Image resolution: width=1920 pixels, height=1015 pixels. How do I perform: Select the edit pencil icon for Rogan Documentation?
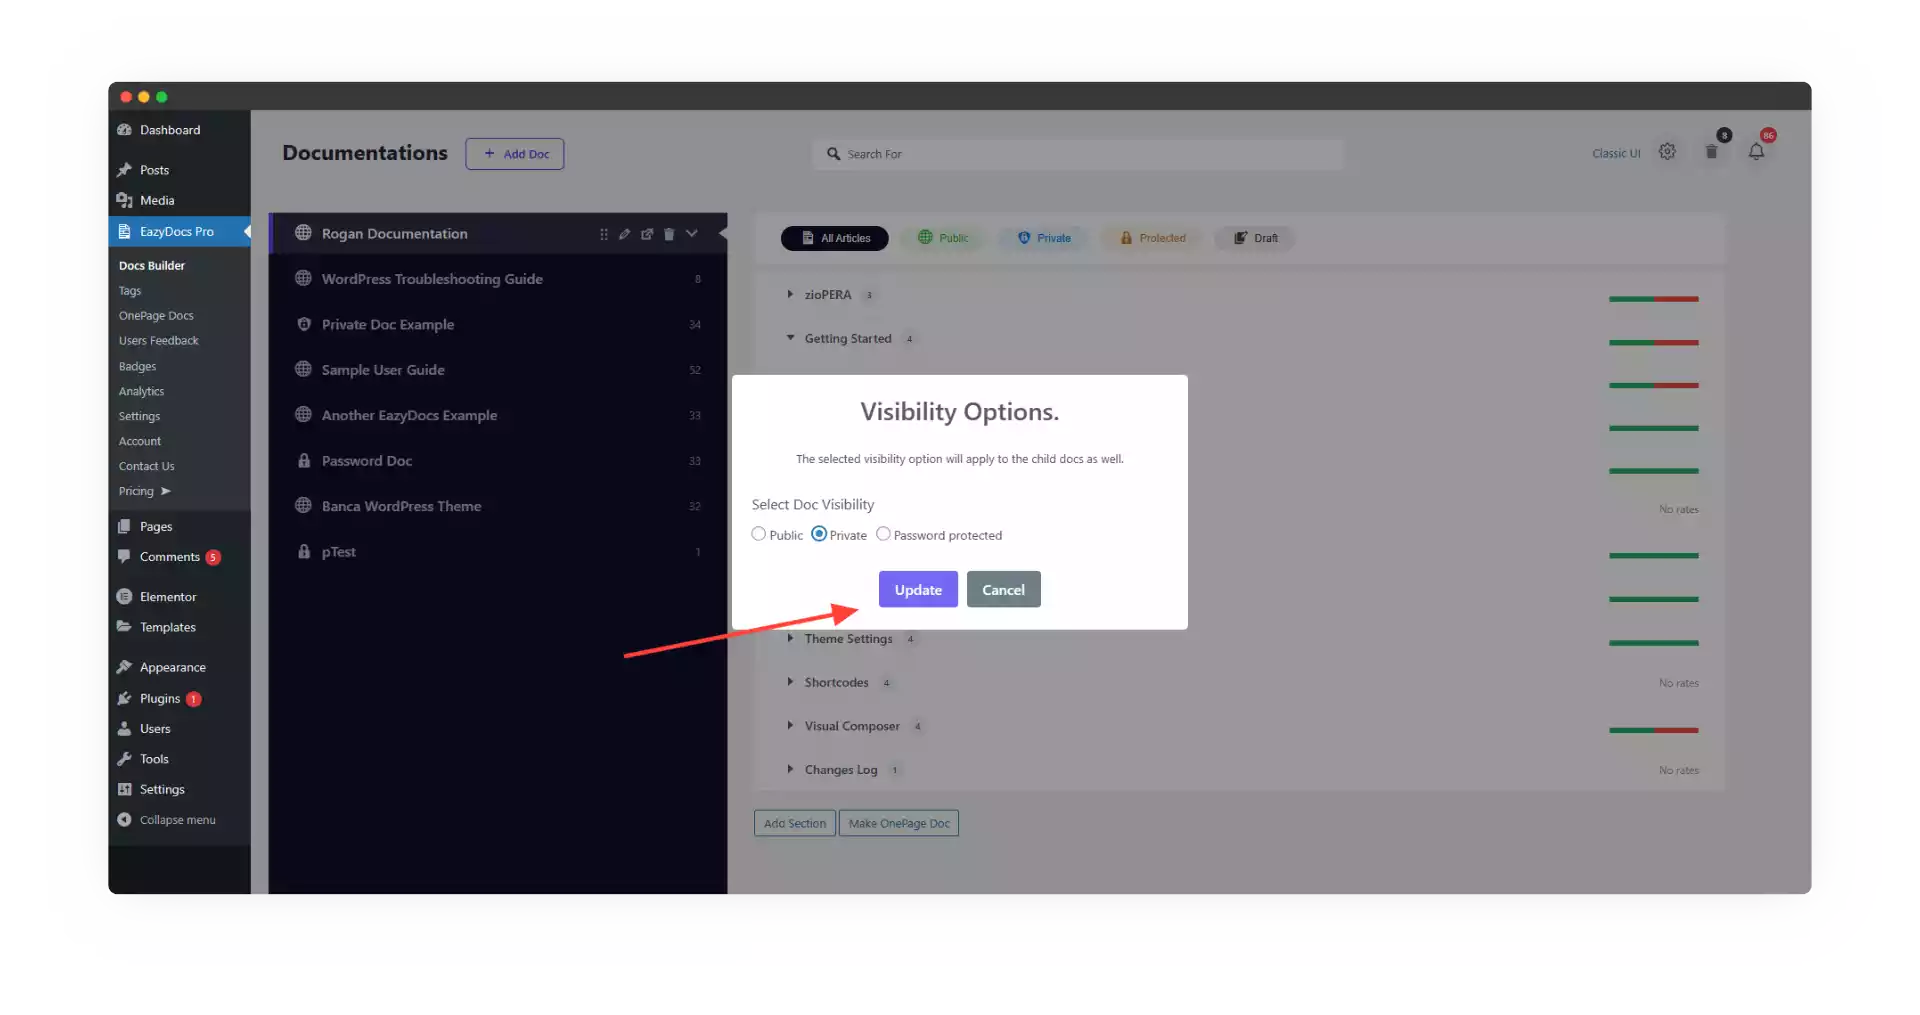click(625, 234)
